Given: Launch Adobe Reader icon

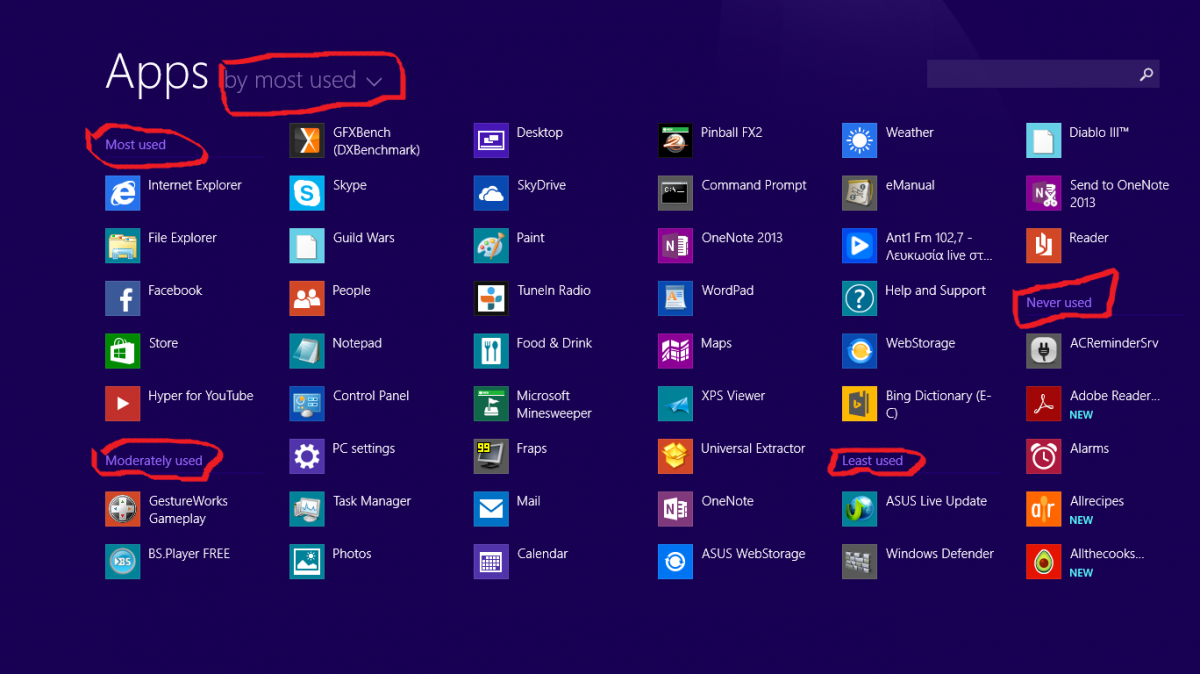Looking at the screenshot, I should 1044,404.
